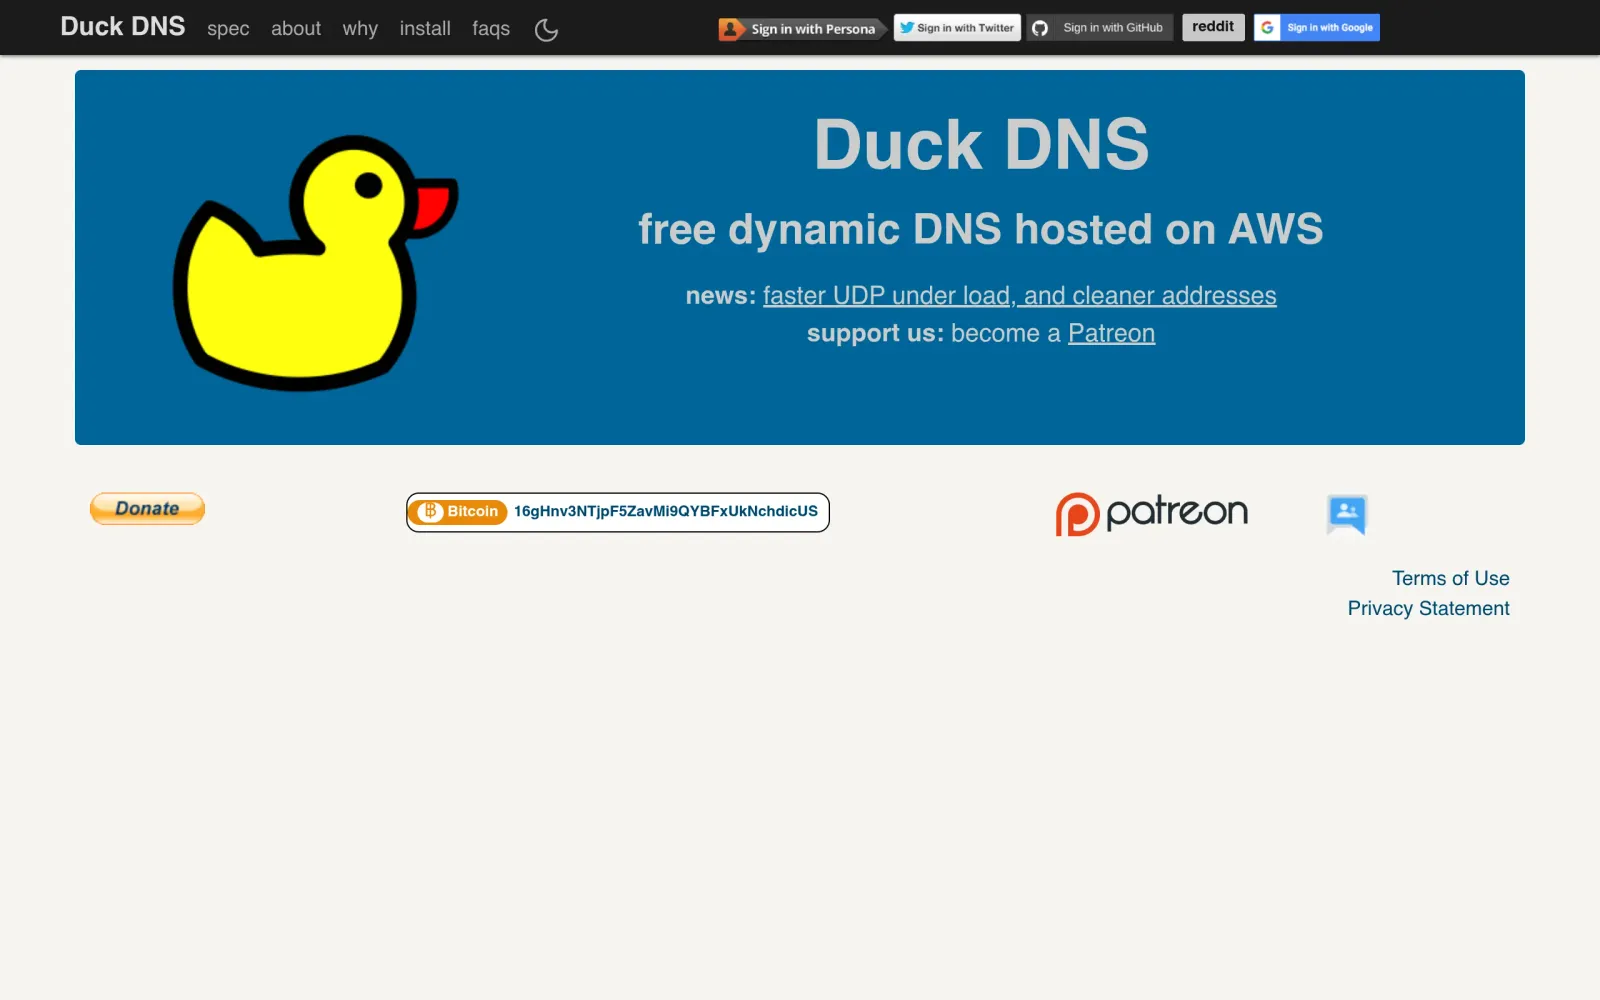Open the Google groups community icon
This screenshot has height=1000, width=1600.
(x=1347, y=515)
